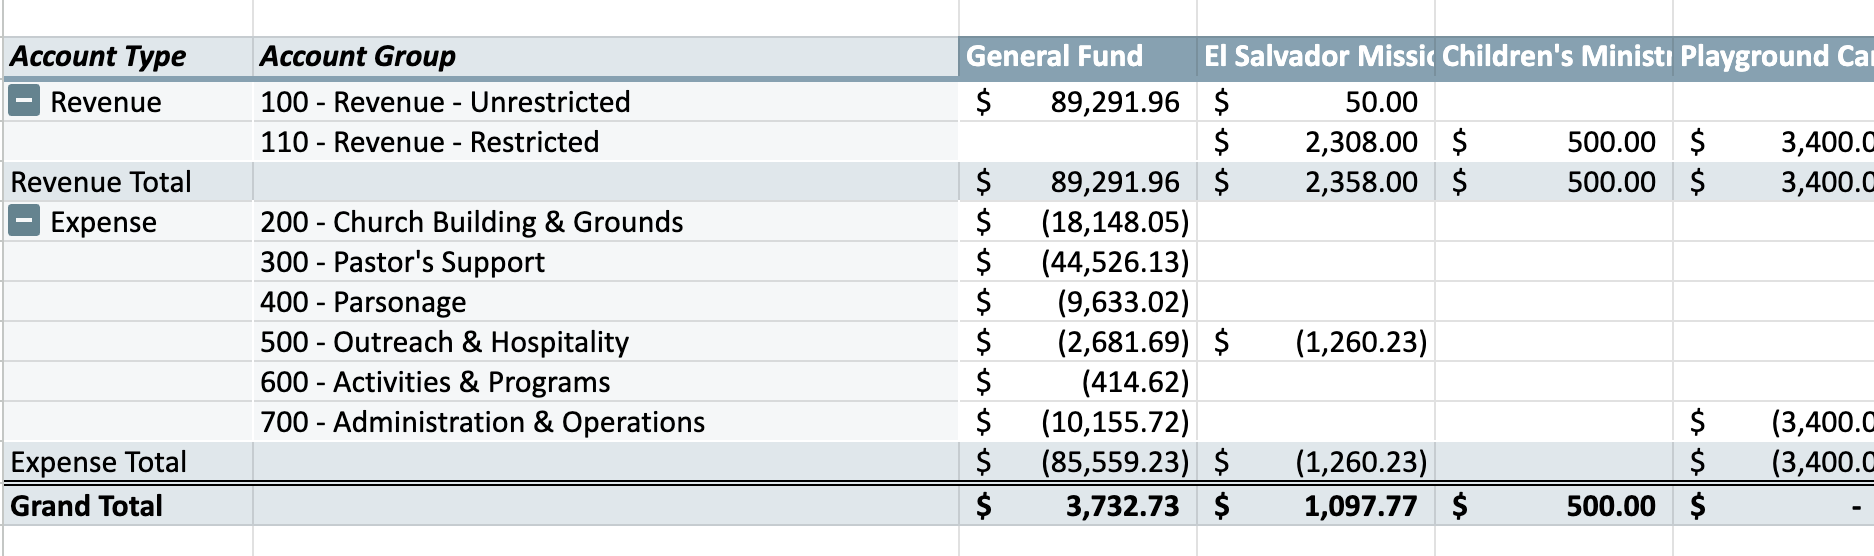The height and width of the screenshot is (556, 1874).
Task: Click the El Salvador Mission column header
Action: [x=1316, y=57]
